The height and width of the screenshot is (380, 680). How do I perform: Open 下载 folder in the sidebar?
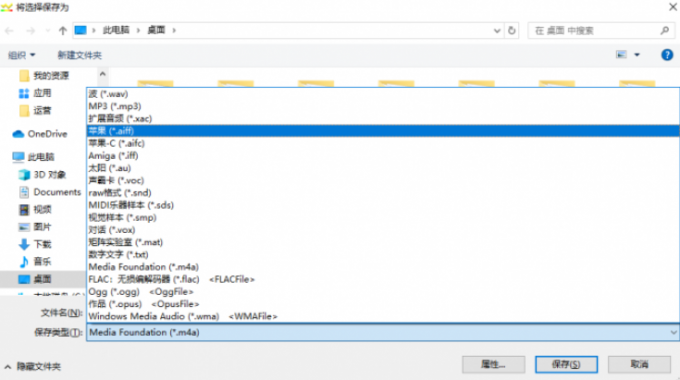coord(35,244)
